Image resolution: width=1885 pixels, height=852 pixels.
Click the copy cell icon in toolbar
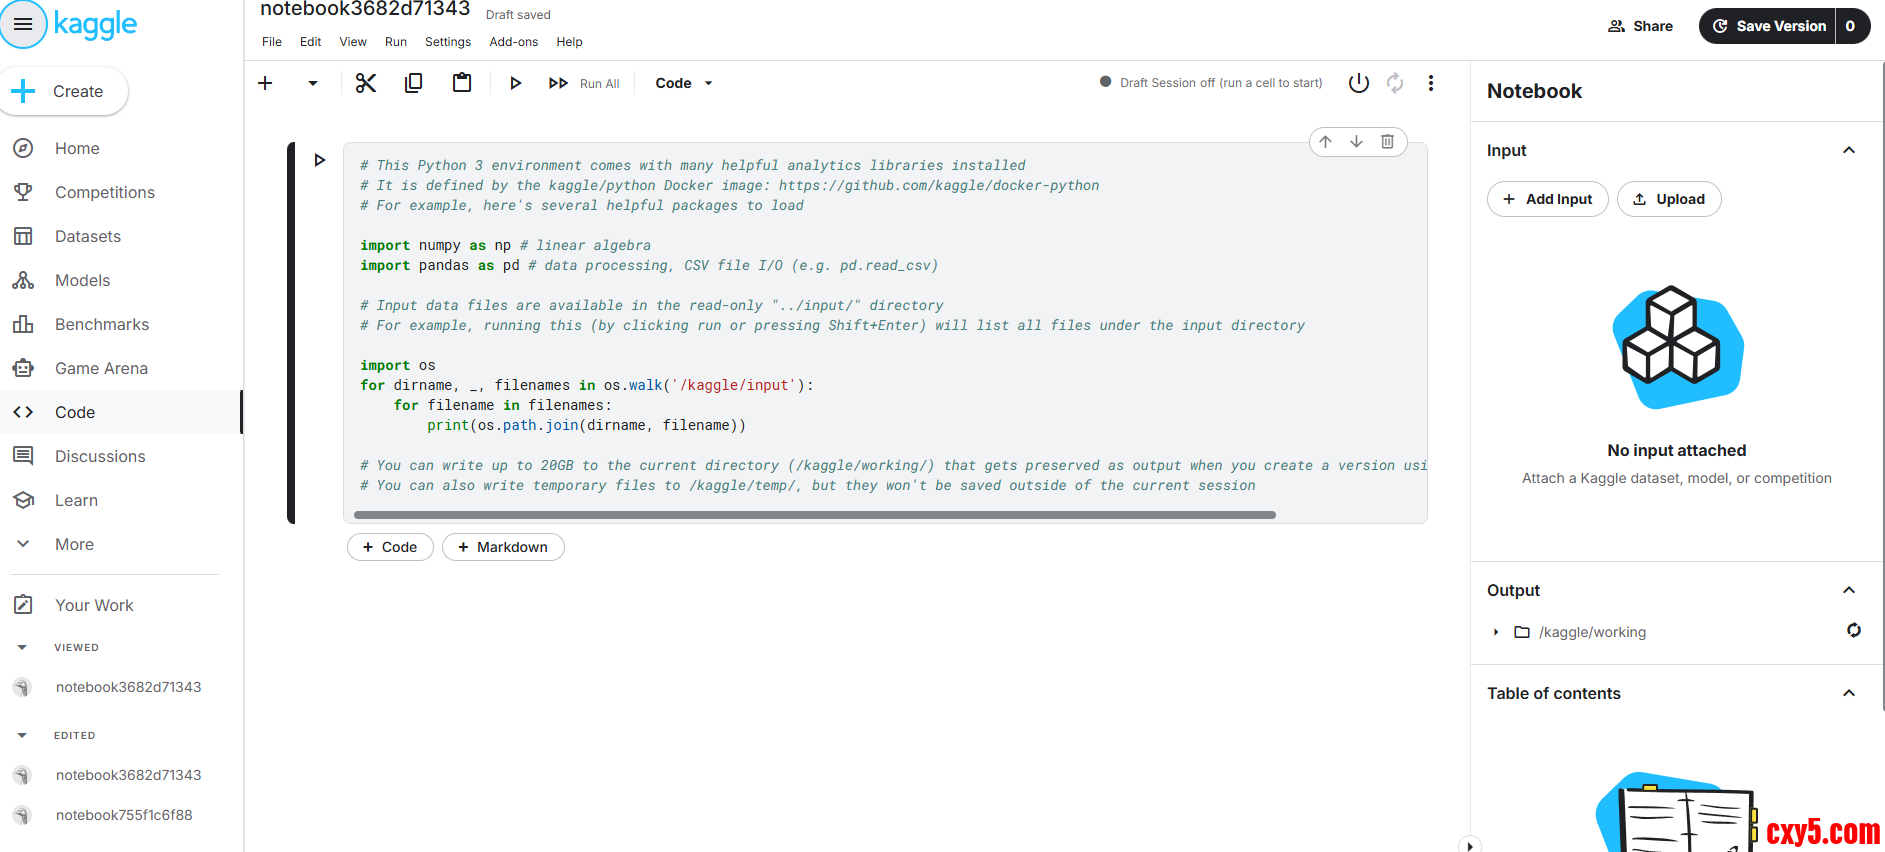click(x=413, y=83)
